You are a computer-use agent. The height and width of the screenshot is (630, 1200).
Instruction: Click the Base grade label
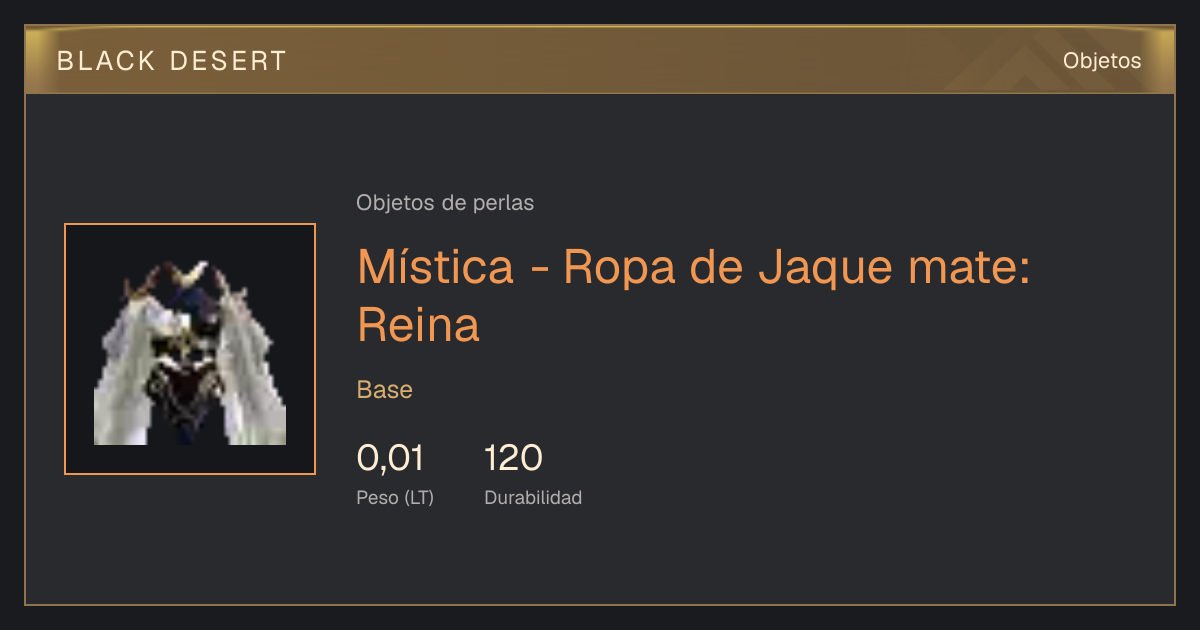coord(385,390)
